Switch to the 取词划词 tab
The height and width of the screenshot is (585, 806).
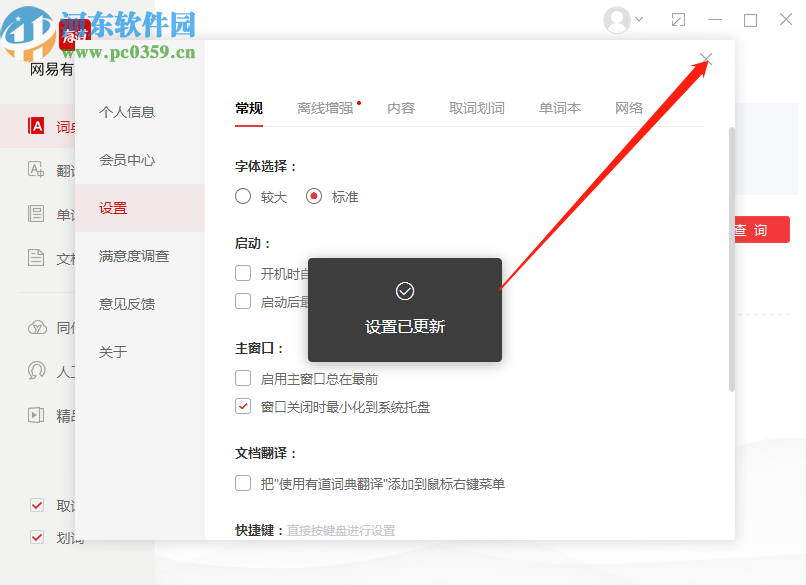point(477,107)
